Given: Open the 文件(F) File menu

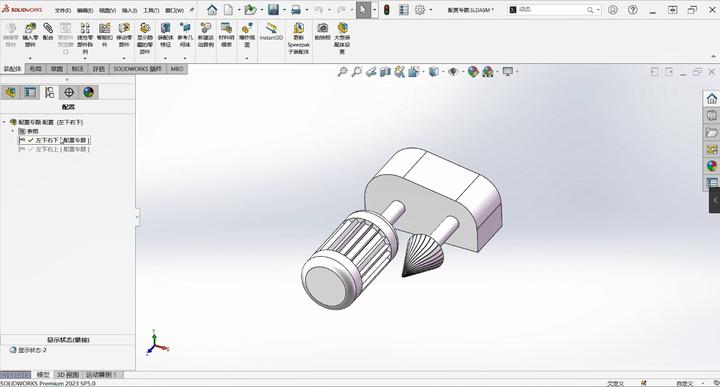Looking at the screenshot, I should coord(62,10).
